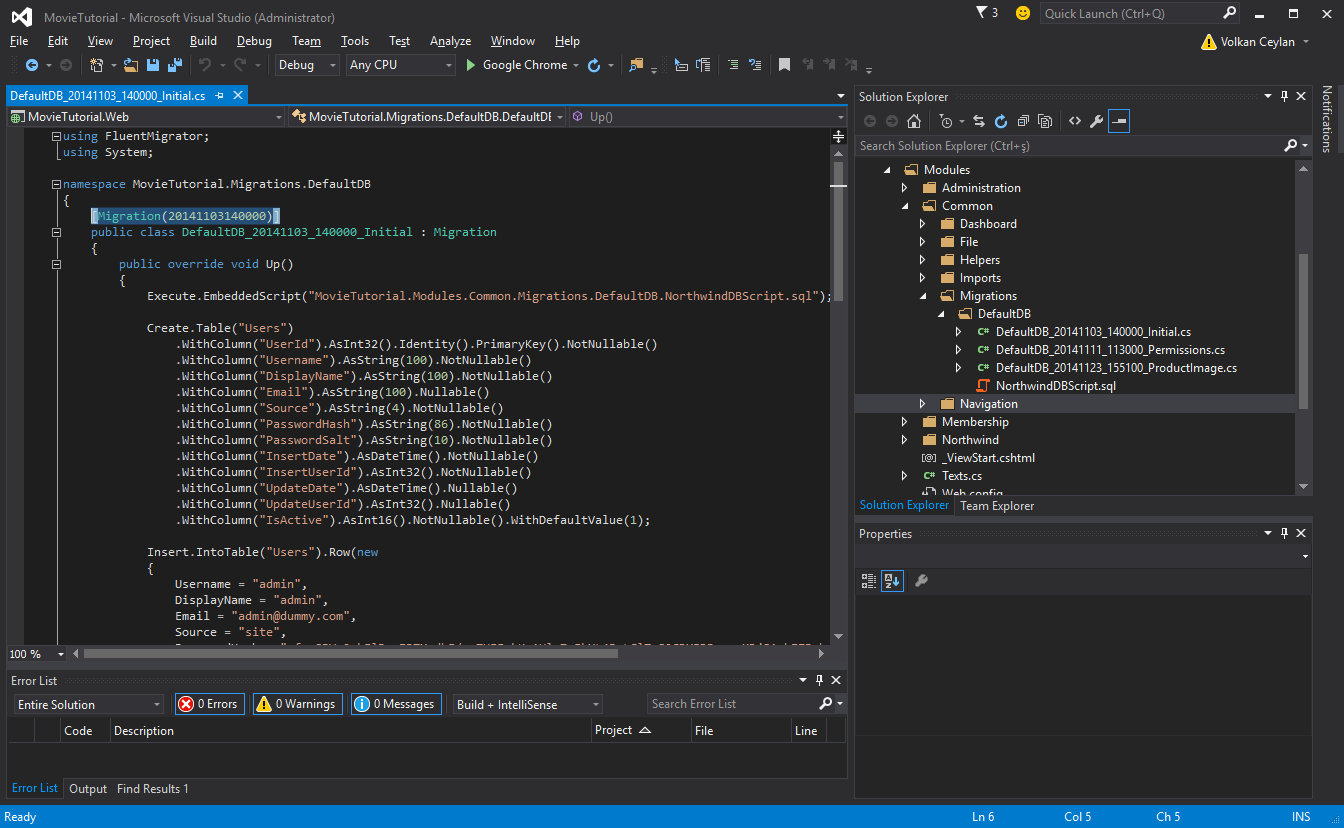The height and width of the screenshot is (828, 1344).
Task: Click the feedback smiley icon
Action: (1022, 13)
